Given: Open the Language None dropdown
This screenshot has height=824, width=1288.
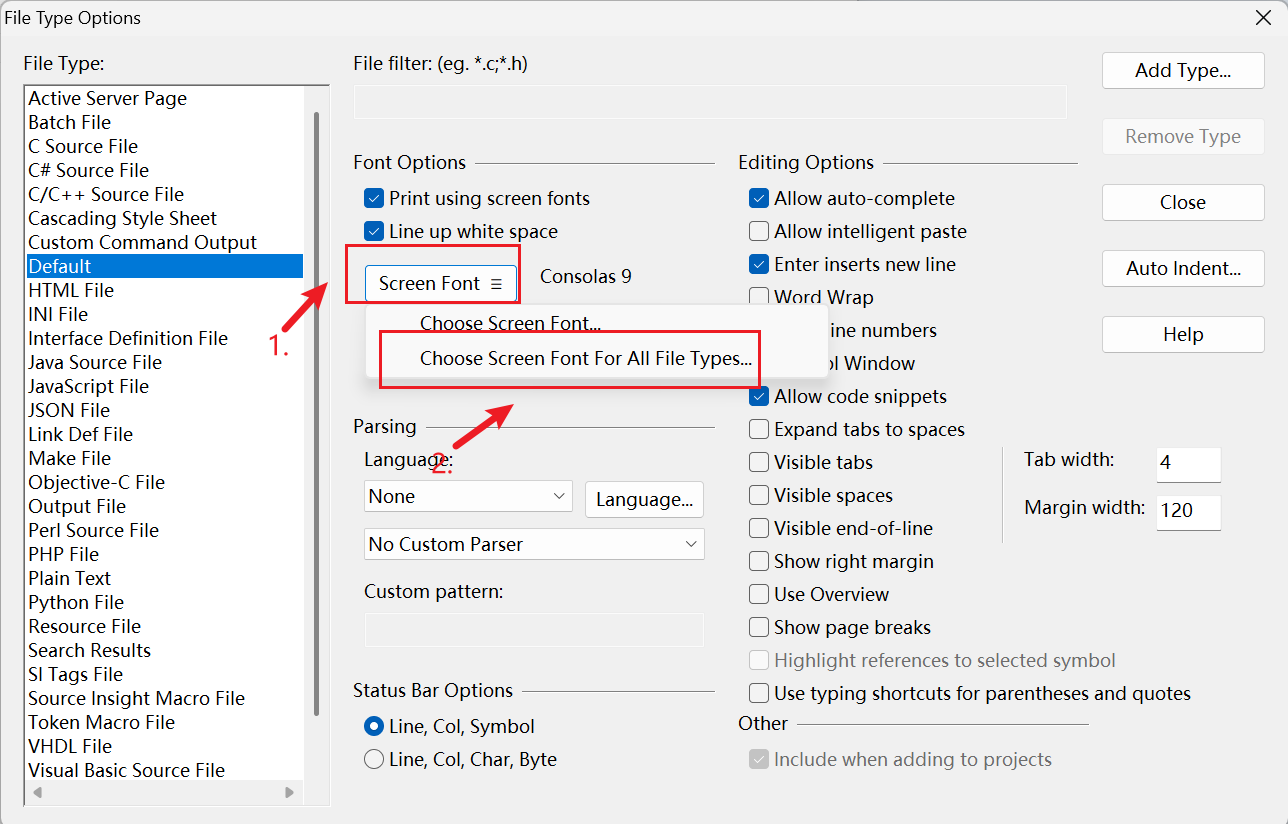Looking at the screenshot, I should [467, 496].
